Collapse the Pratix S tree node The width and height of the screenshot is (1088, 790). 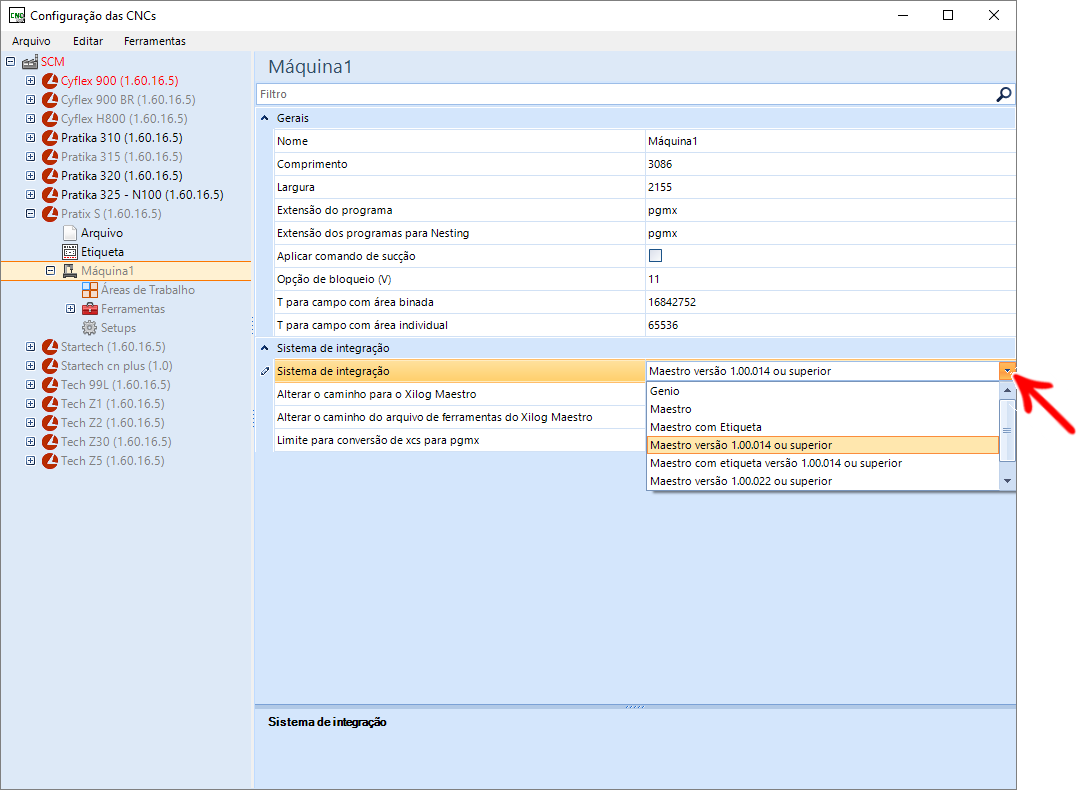(x=31, y=214)
